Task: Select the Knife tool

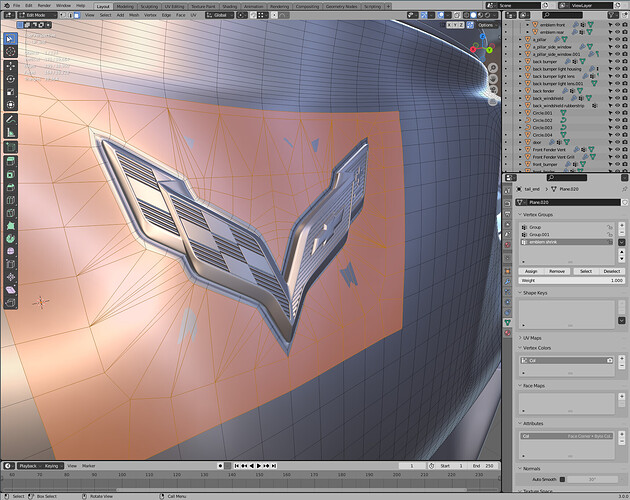Action: [10, 213]
